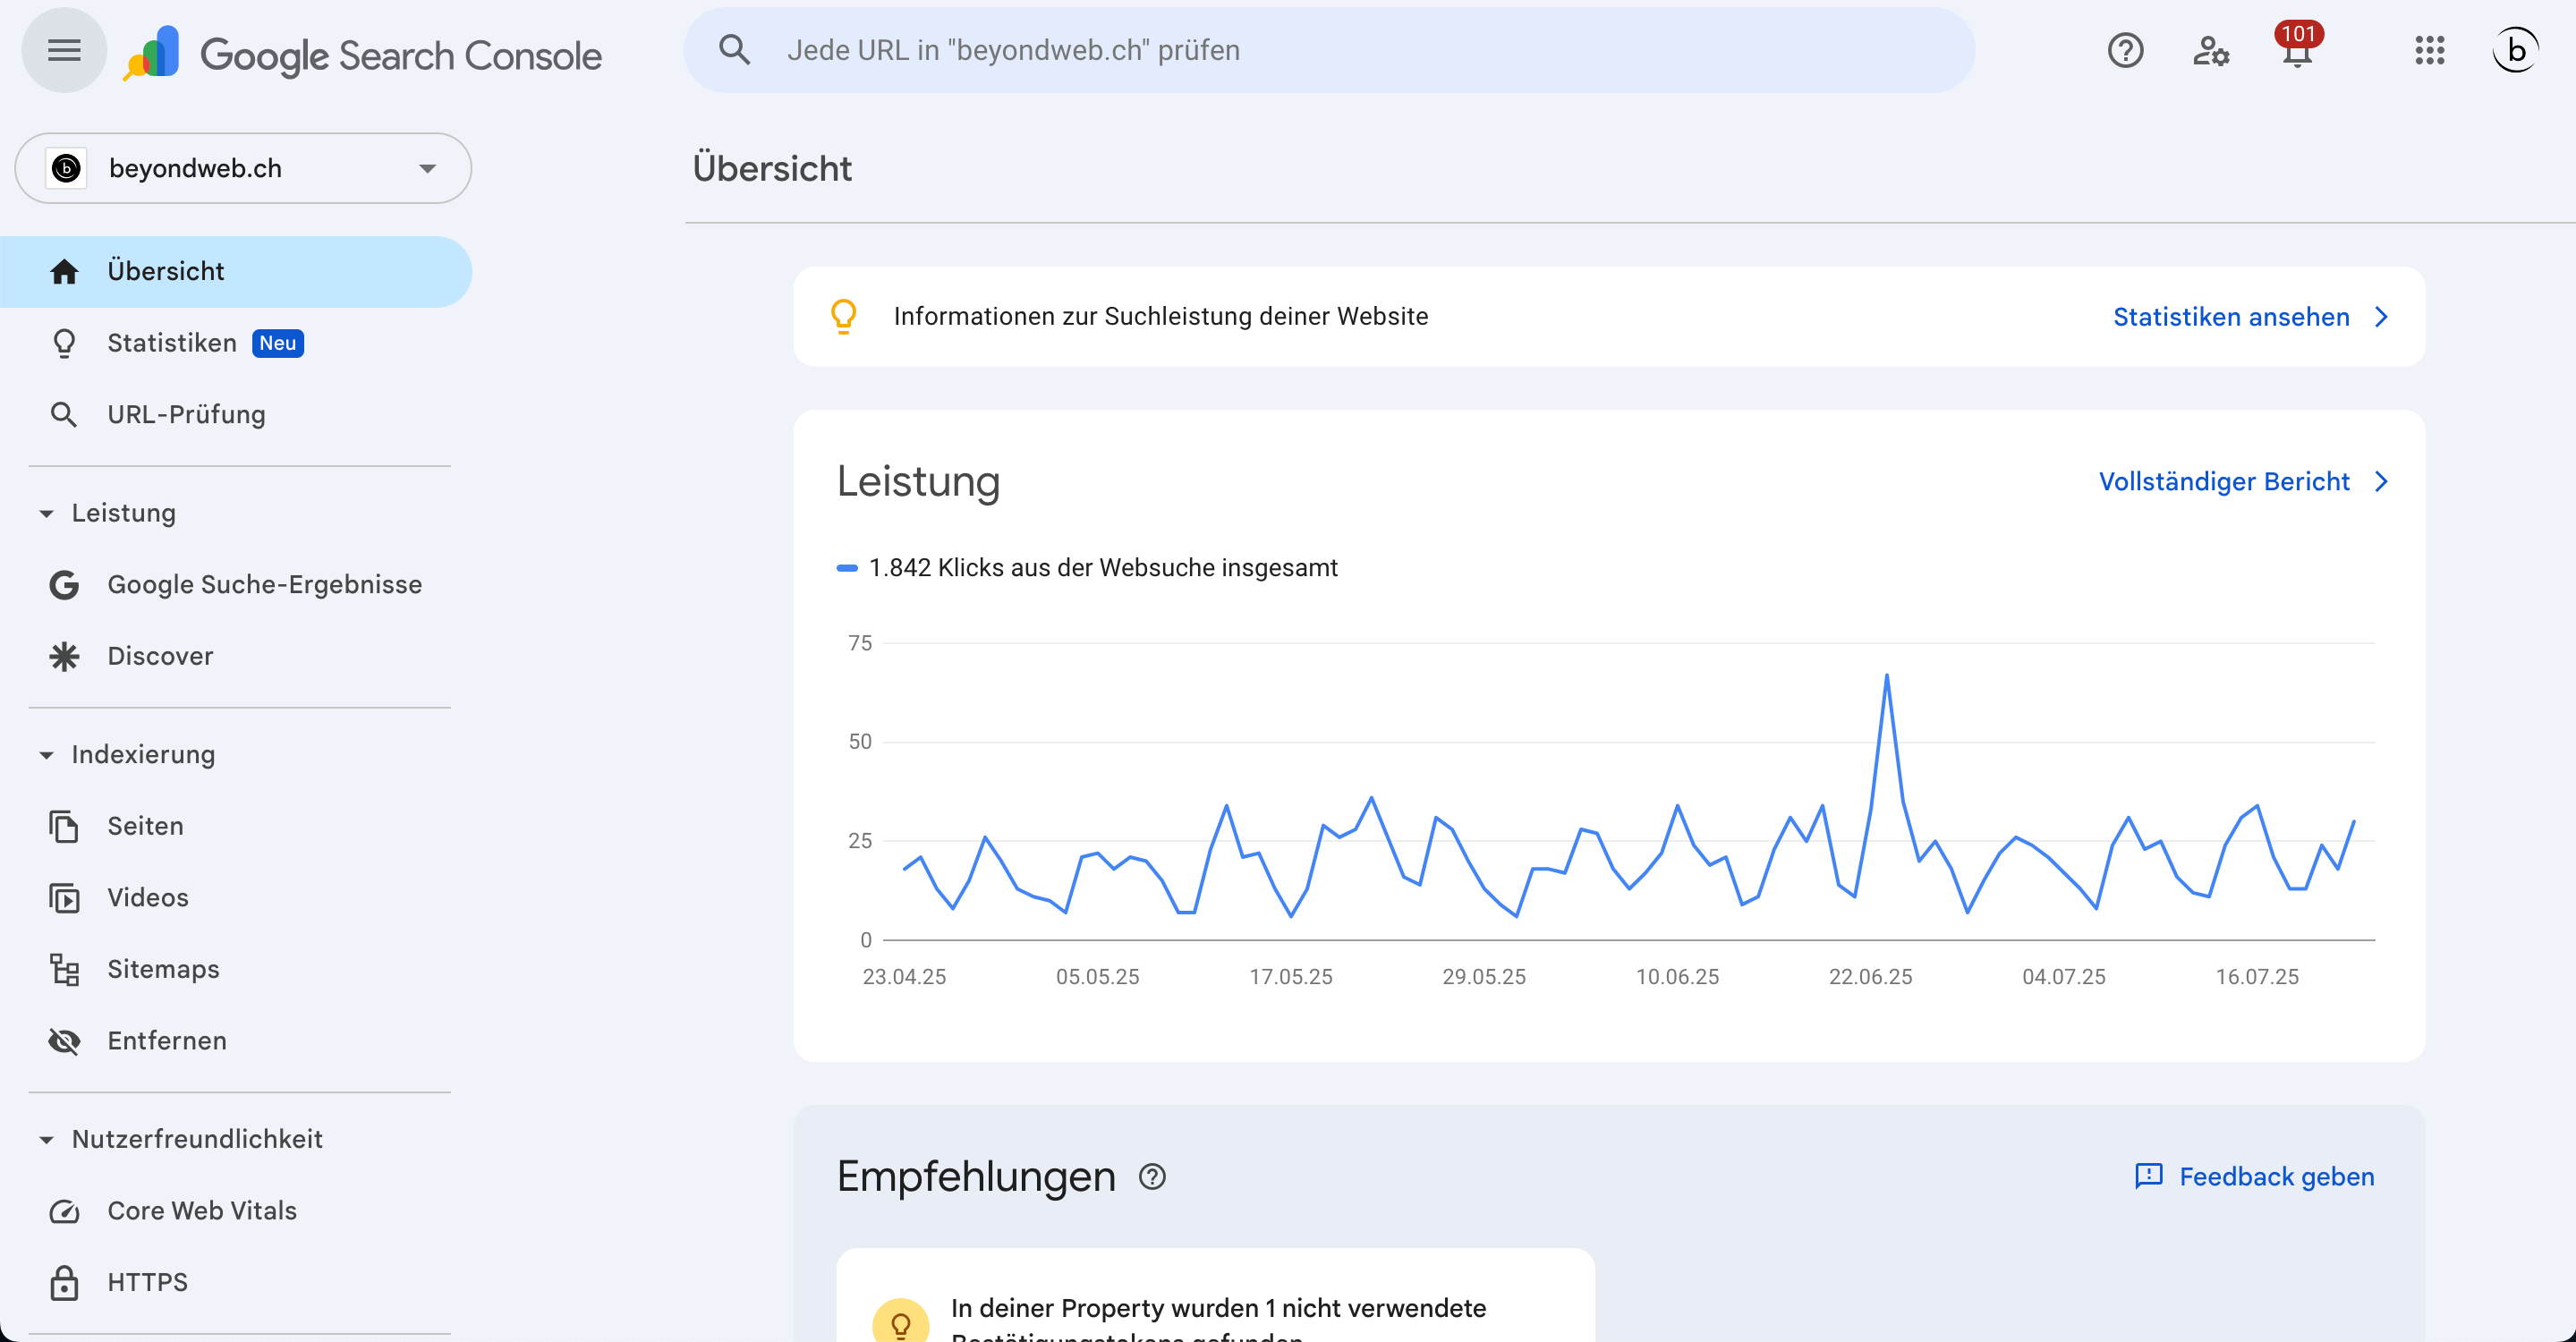Click the Übersicht home icon
The image size is (2576, 1342).
point(64,271)
